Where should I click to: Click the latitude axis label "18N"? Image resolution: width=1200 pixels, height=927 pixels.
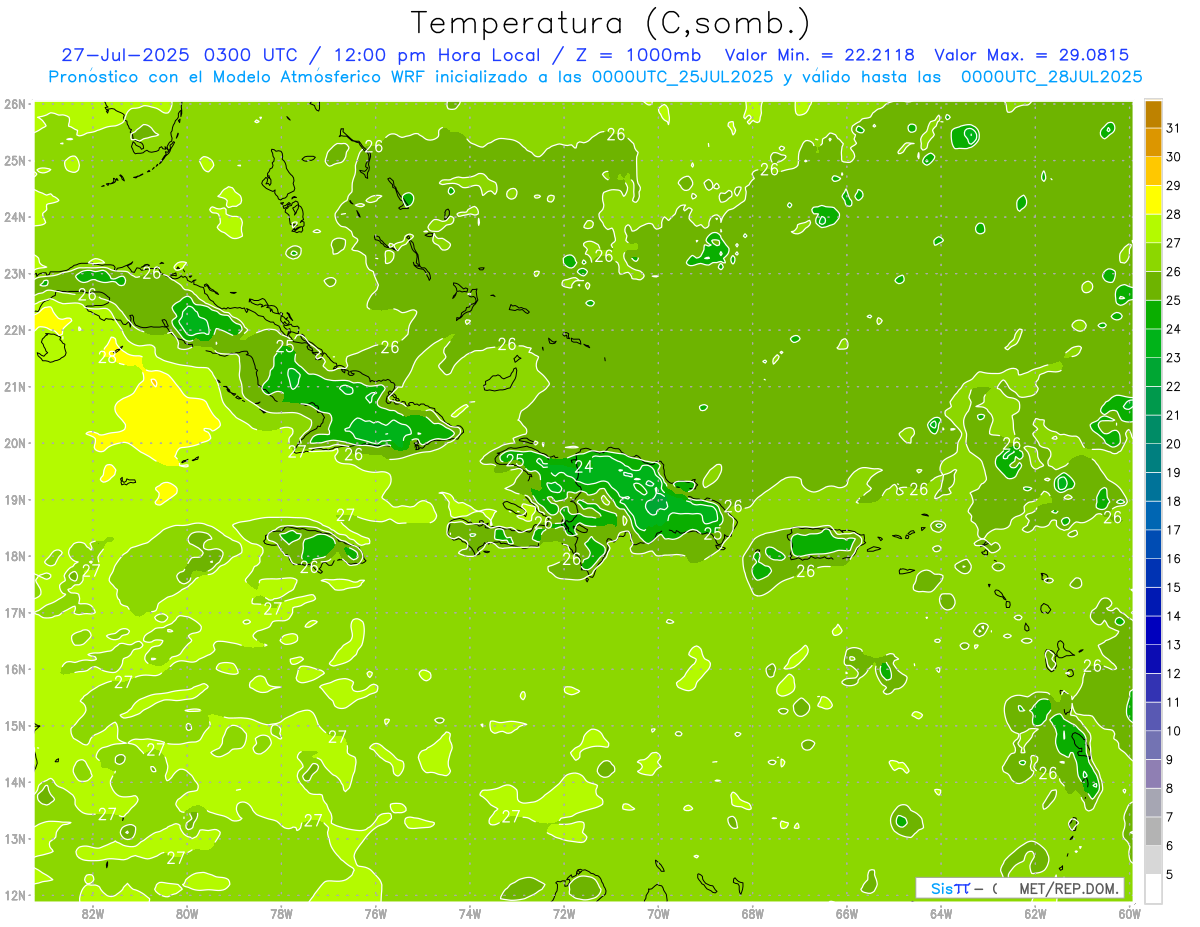[14, 556]
